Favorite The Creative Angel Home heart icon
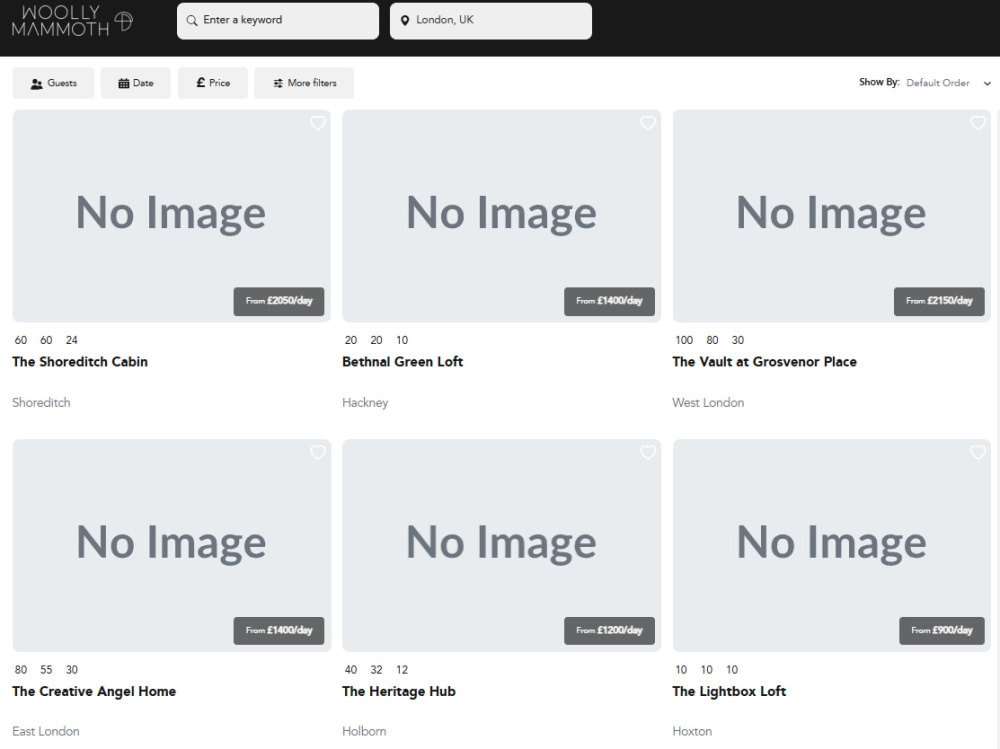The height and width of the screenshot is (749, 1000). point(318,452)
